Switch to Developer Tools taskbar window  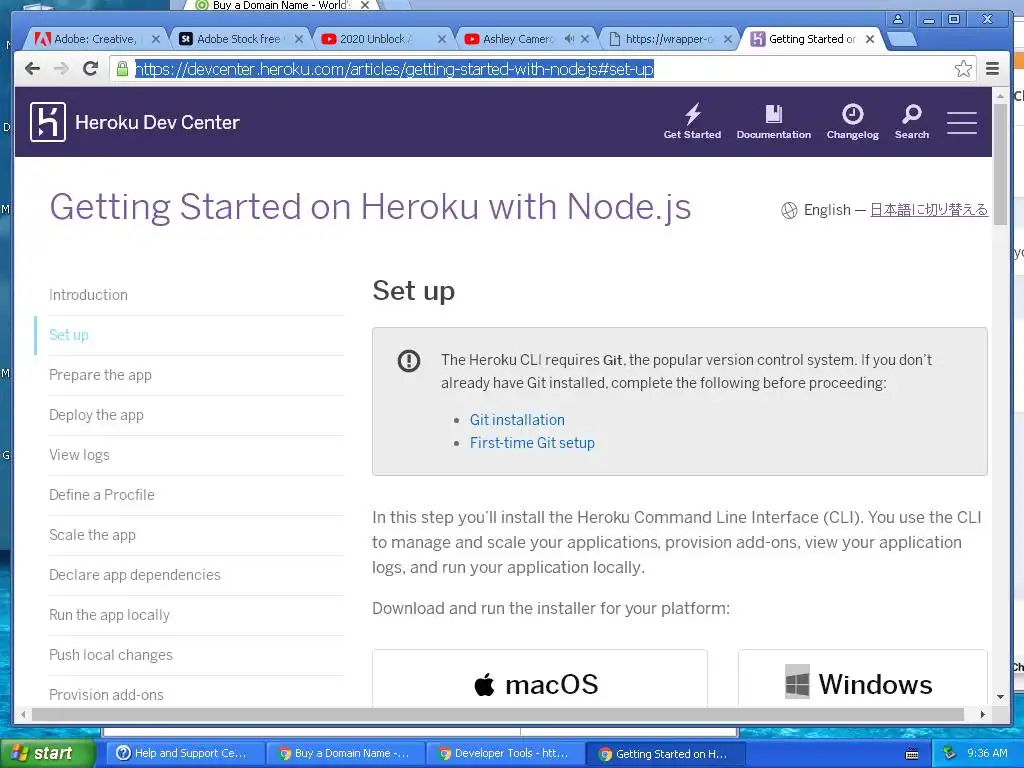(x=505, y=753)
